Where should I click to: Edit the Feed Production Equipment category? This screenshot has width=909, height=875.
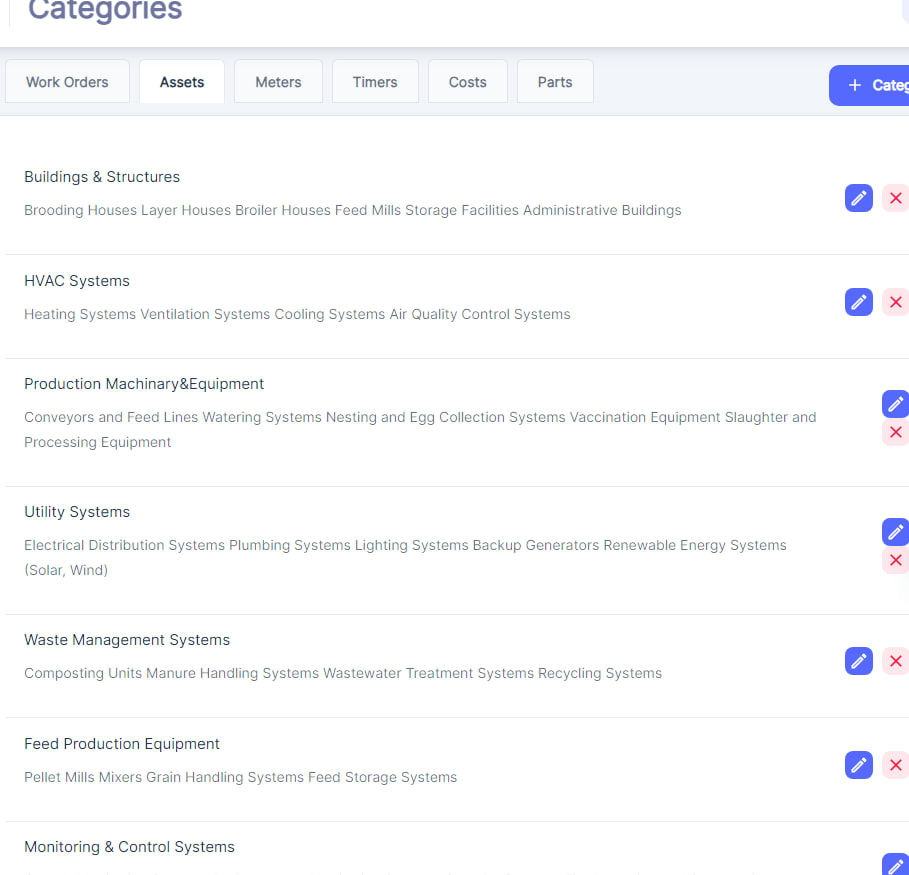point(859,765)
